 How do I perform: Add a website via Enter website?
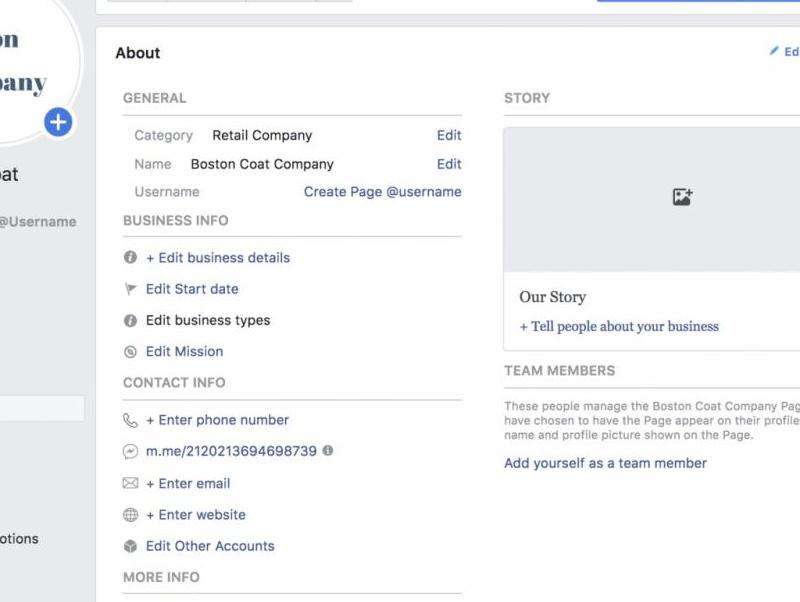tap(196, 515)
